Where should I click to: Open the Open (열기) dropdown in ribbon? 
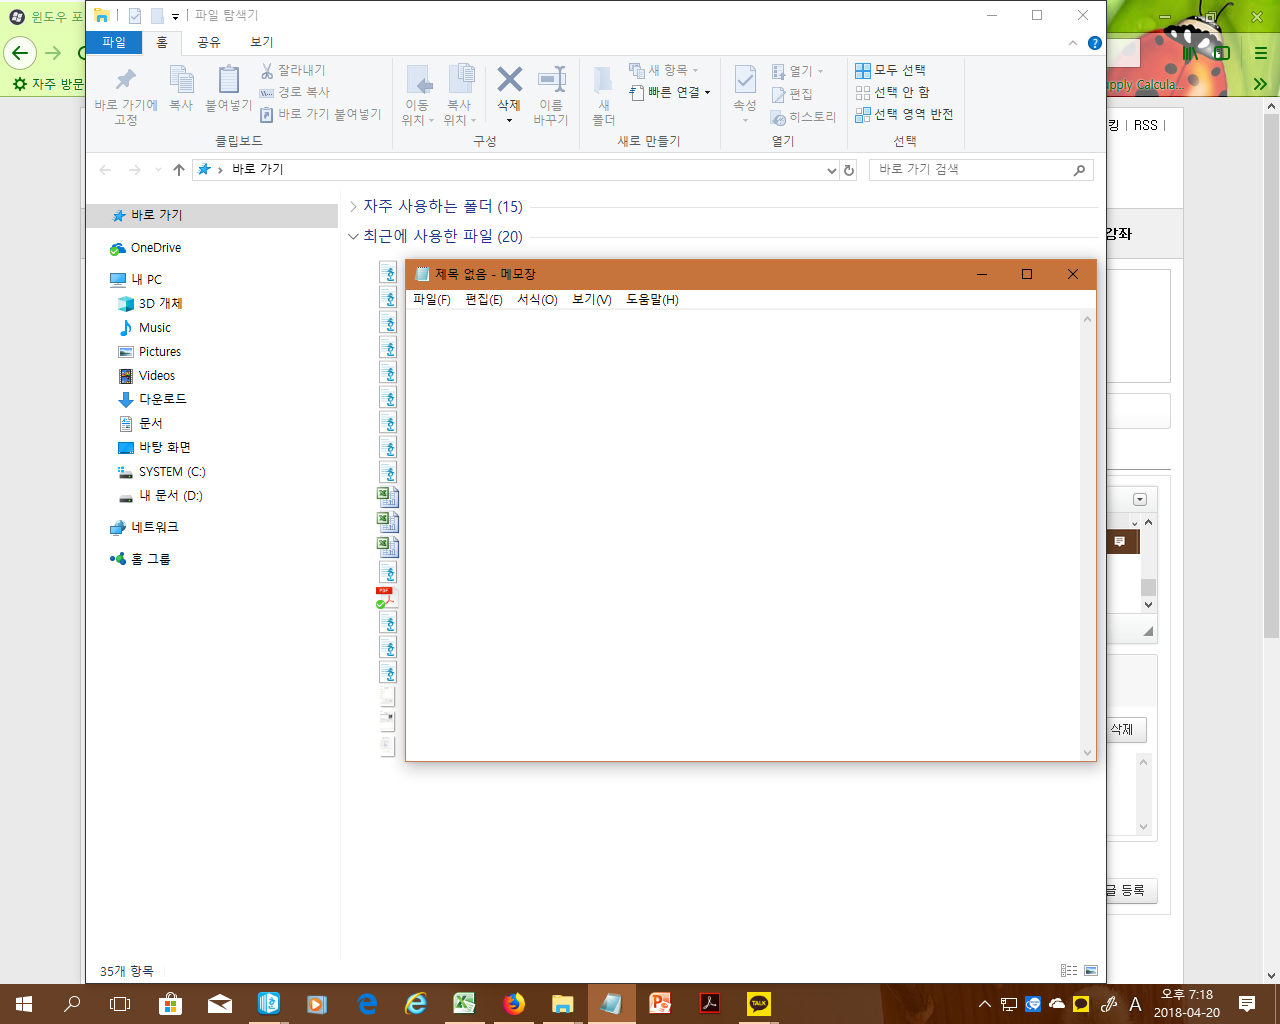point(821,71)
